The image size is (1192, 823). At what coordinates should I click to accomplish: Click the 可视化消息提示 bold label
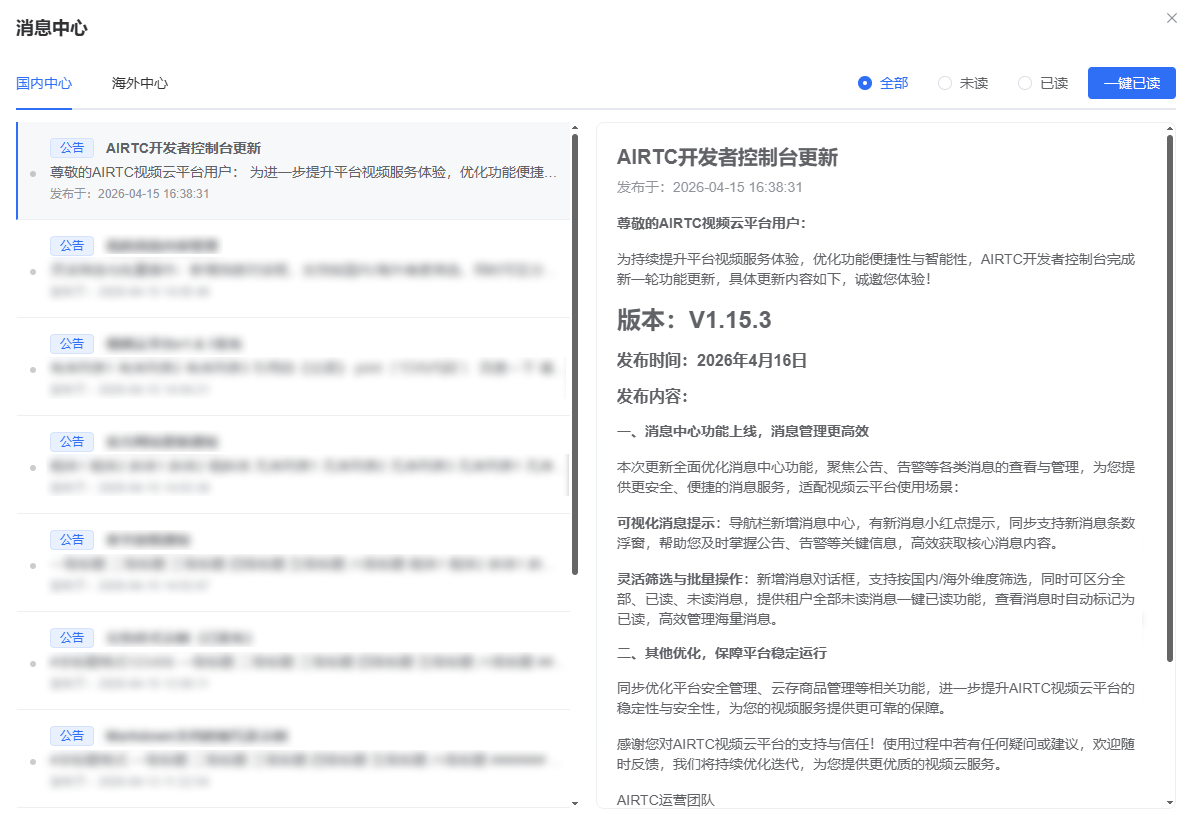click(x=666, y=523)
